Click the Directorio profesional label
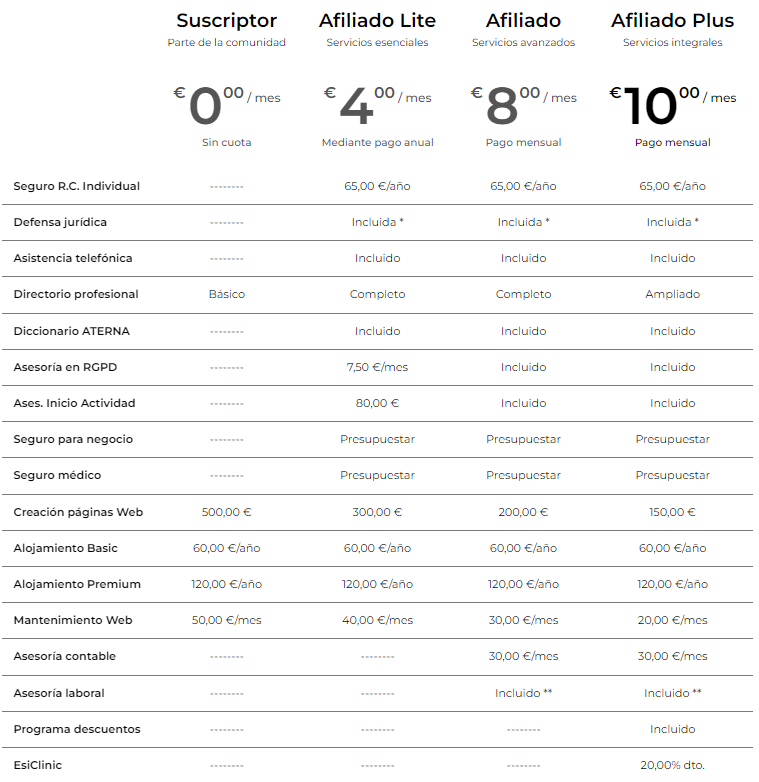Image resolution: width=759 pixels, height=782 pixels. point(76,294)
